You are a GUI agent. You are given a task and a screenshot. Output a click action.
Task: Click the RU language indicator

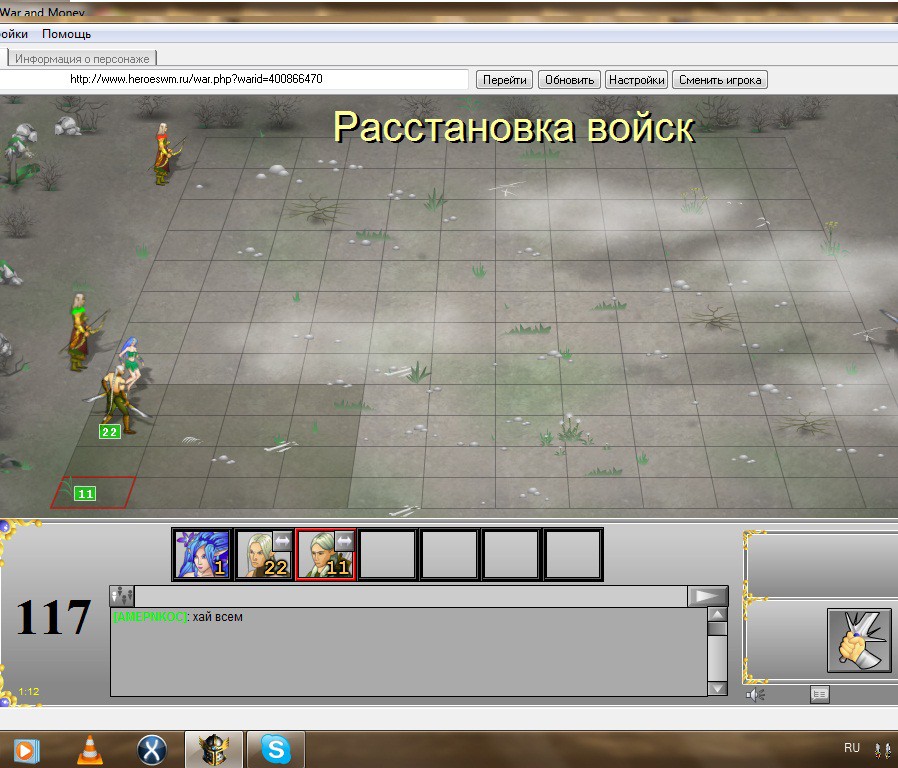pyautogui.click(x=852, y=748)
